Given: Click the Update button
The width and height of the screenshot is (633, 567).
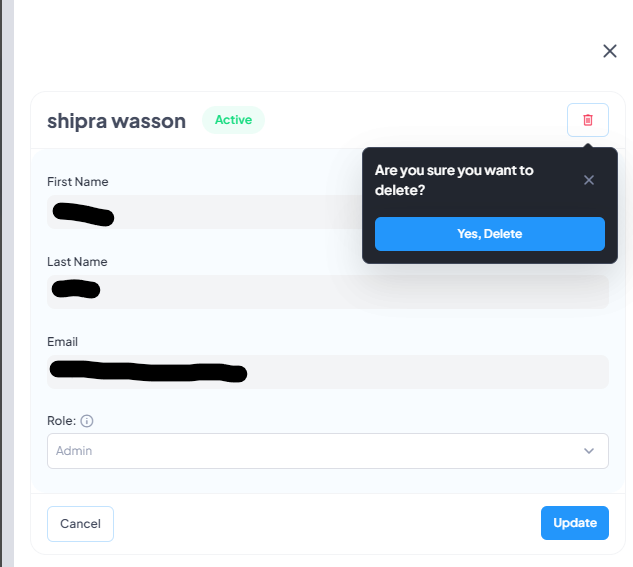Looking at the screenshot, I should (x=575, y=523).
